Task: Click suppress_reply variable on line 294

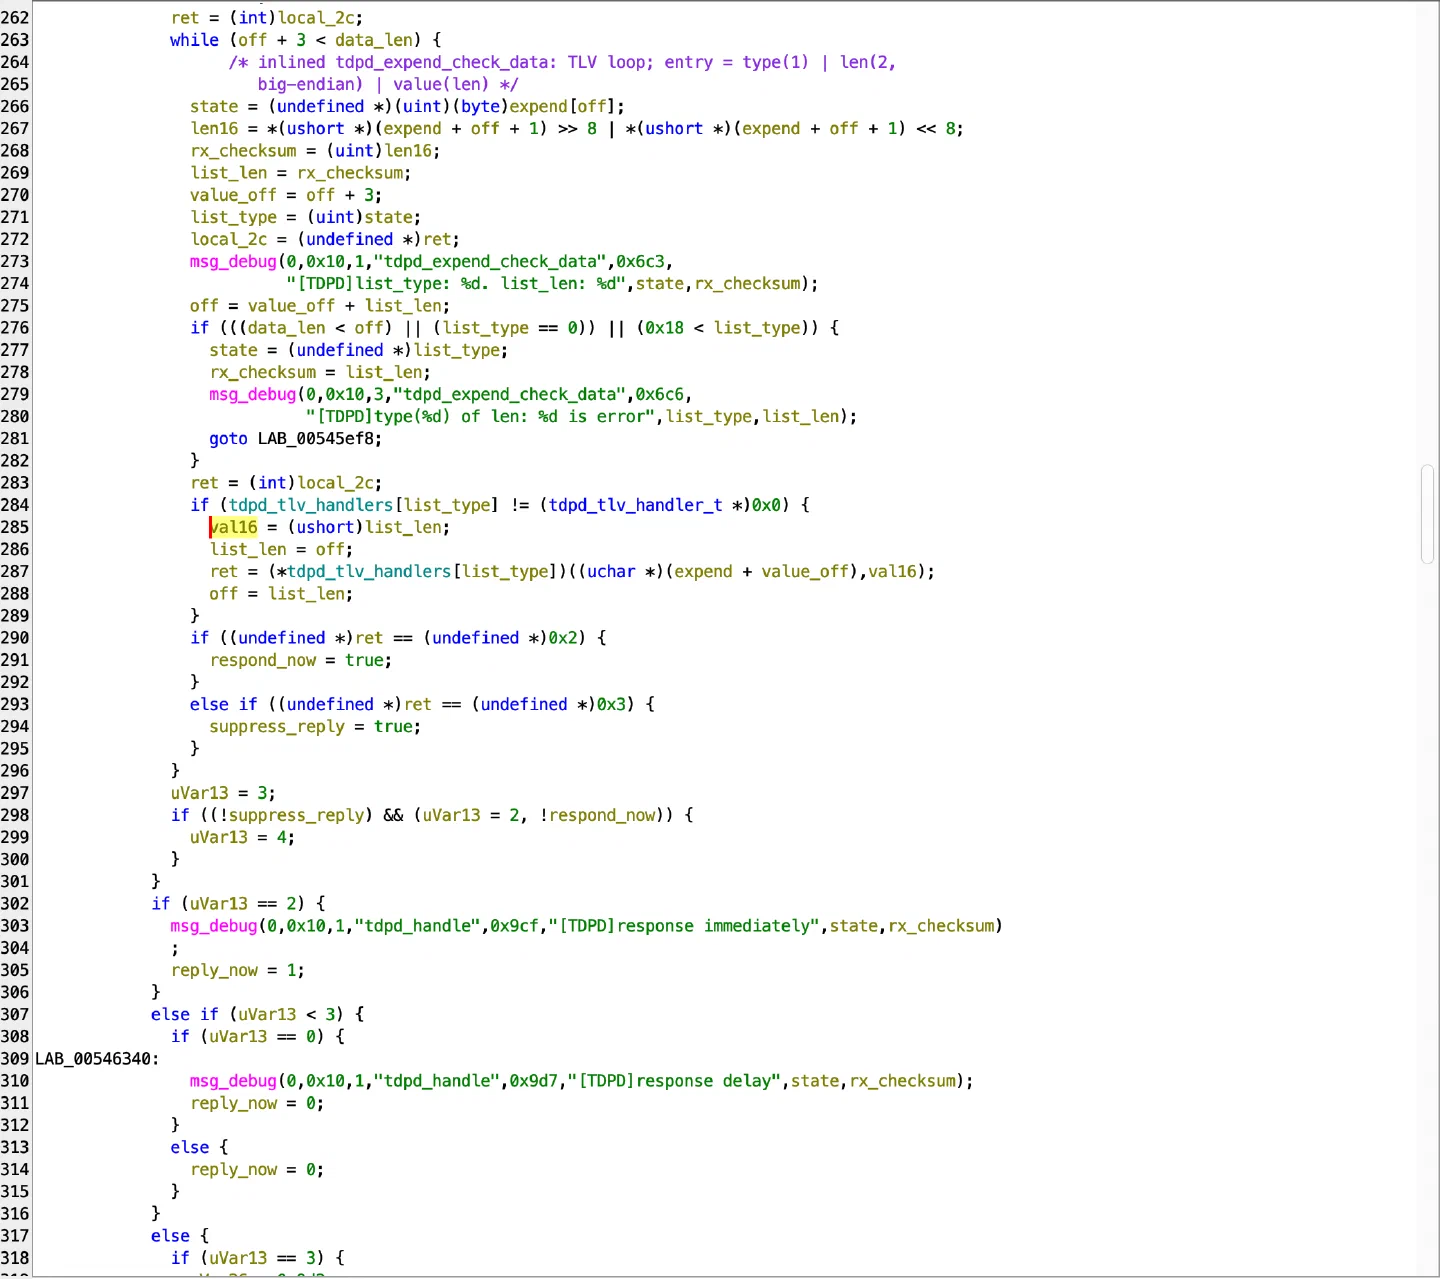Action: 277,726
